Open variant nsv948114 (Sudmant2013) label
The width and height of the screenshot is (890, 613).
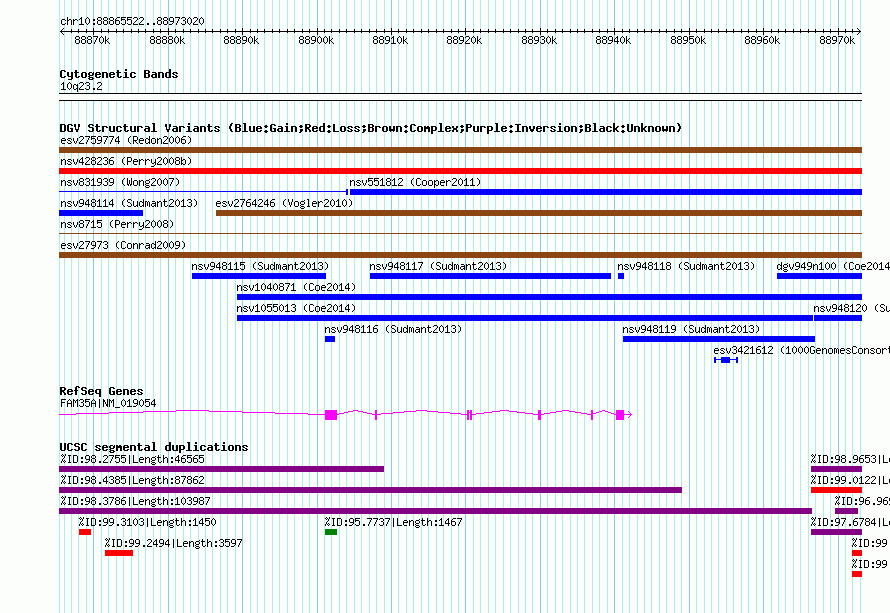pyautogui.click(x=129, y=203)
